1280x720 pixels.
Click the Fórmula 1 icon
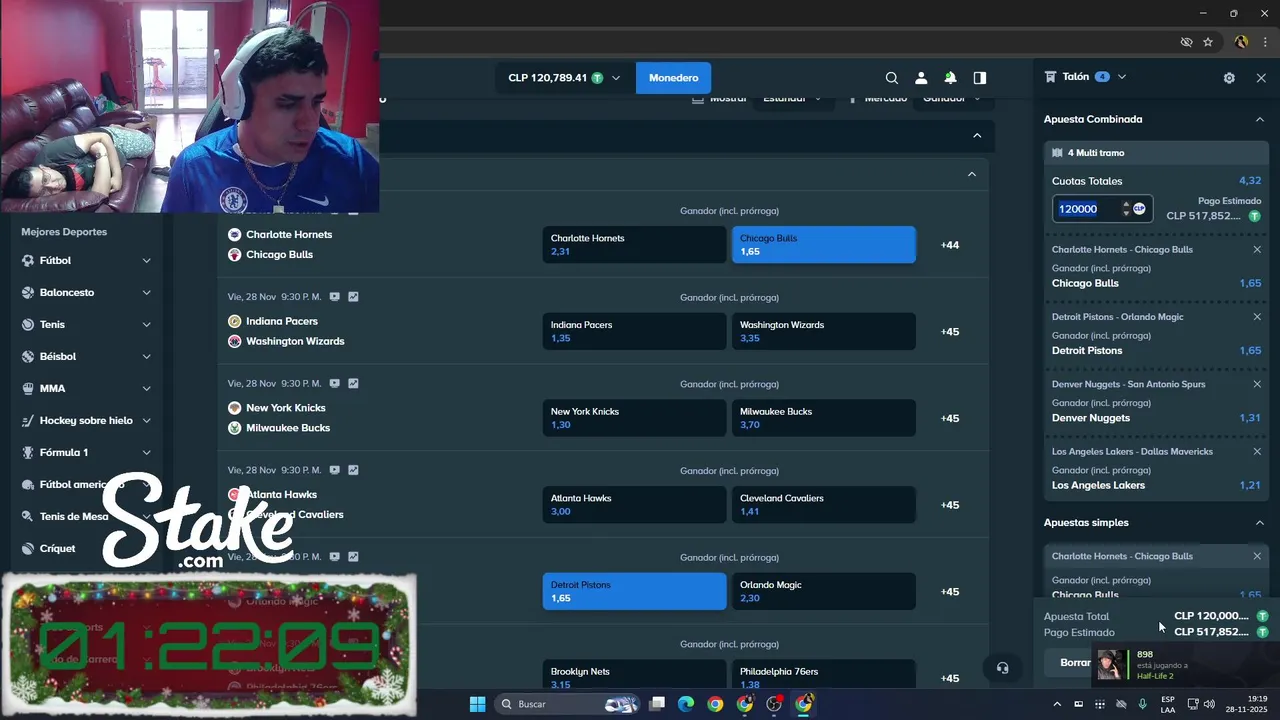click(x=28, y=452)
